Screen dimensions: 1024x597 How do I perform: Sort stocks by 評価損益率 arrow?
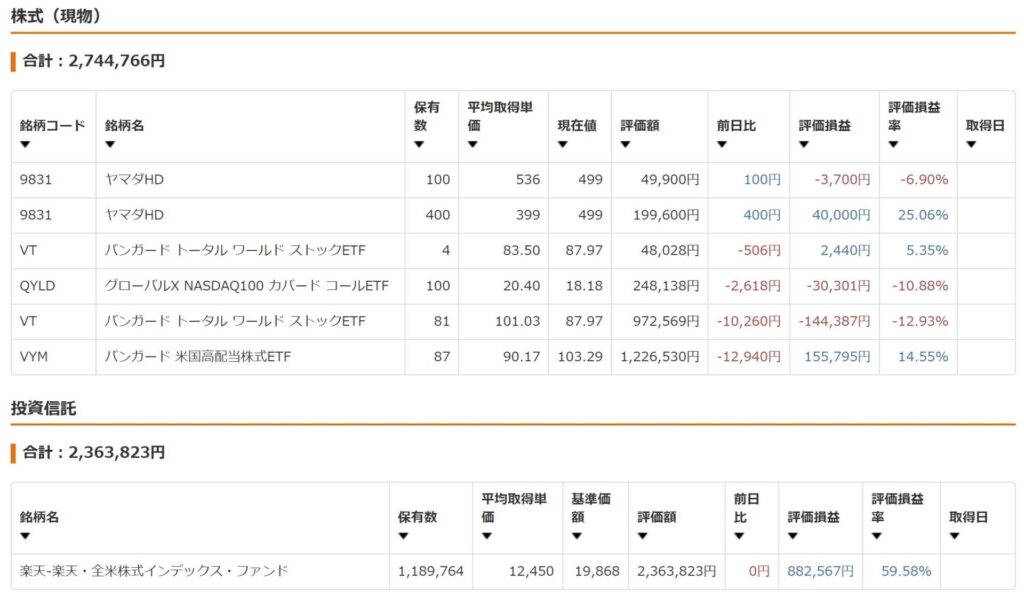coord(893,144)
